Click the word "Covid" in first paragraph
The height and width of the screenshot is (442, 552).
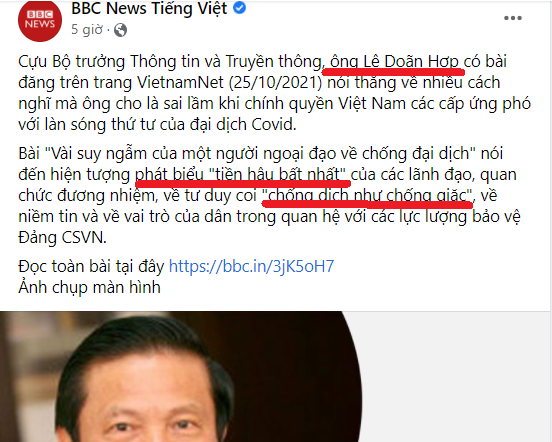pyautogui.click(x=274, y=125)
